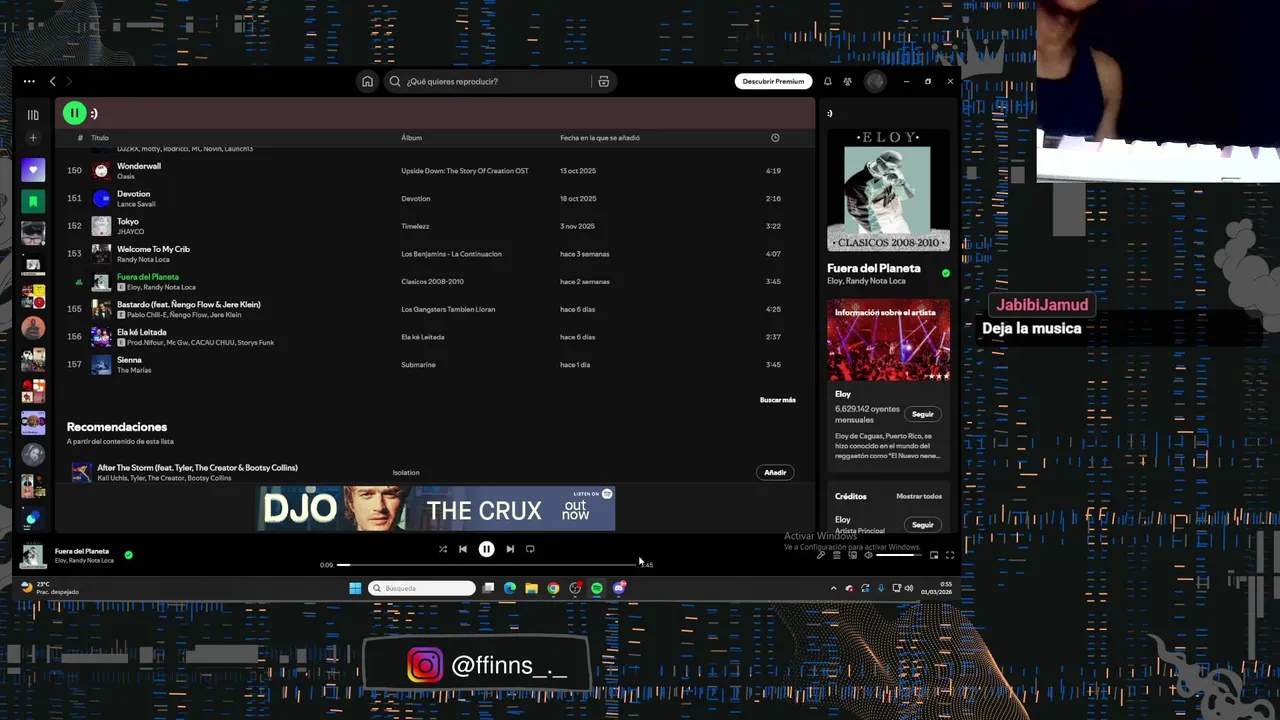The width and height of the screenshot is (1280, 720).
Task: Open the play queue
Action: click(837, 555)
